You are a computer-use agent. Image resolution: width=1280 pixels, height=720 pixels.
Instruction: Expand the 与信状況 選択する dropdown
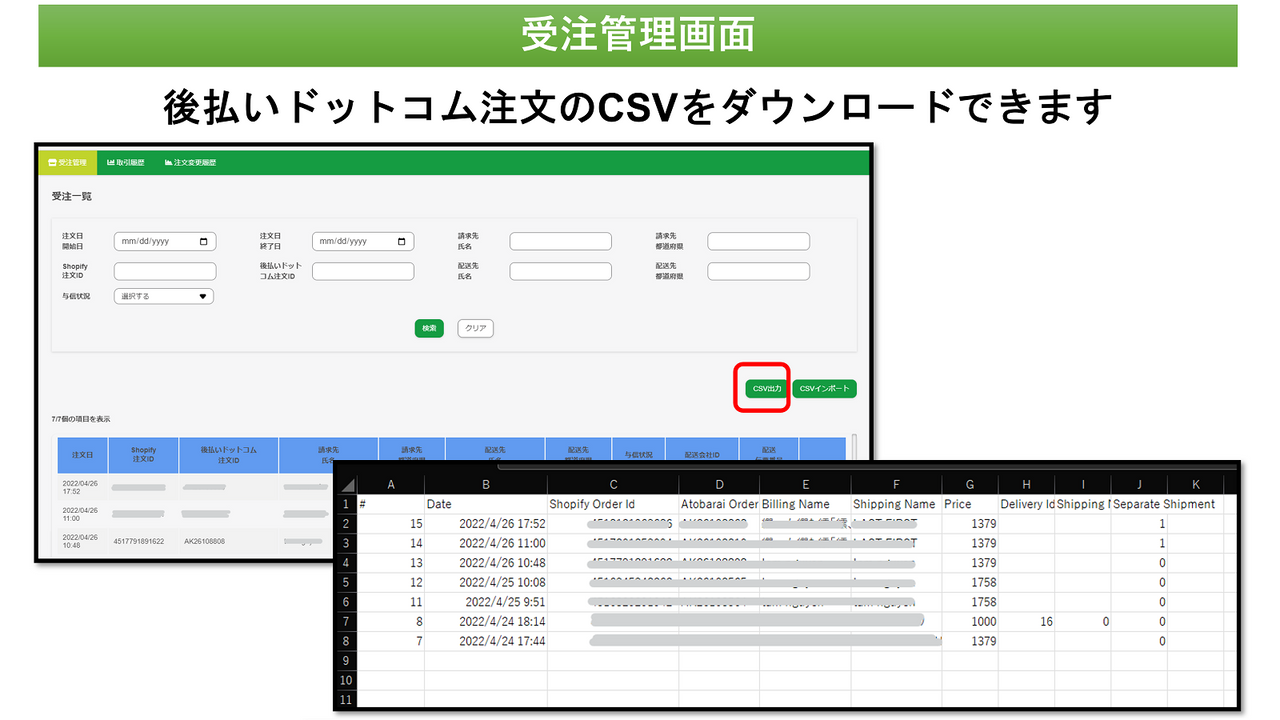164,296
